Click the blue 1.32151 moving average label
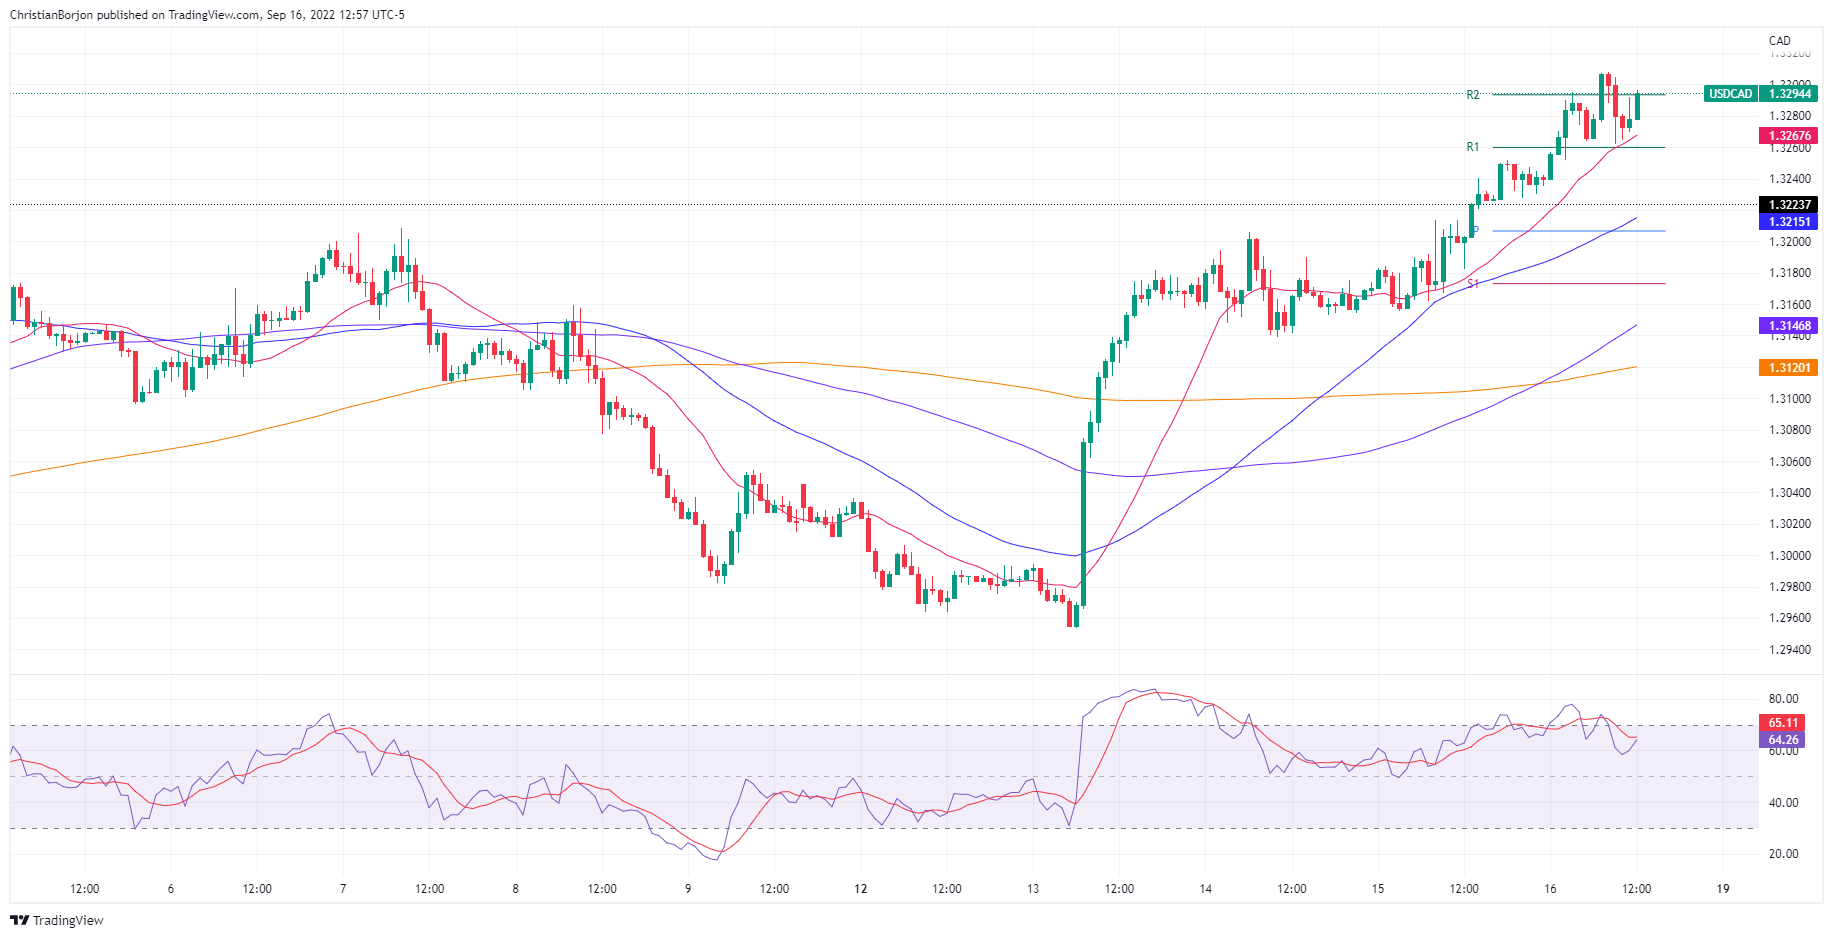 point(1789,222)
